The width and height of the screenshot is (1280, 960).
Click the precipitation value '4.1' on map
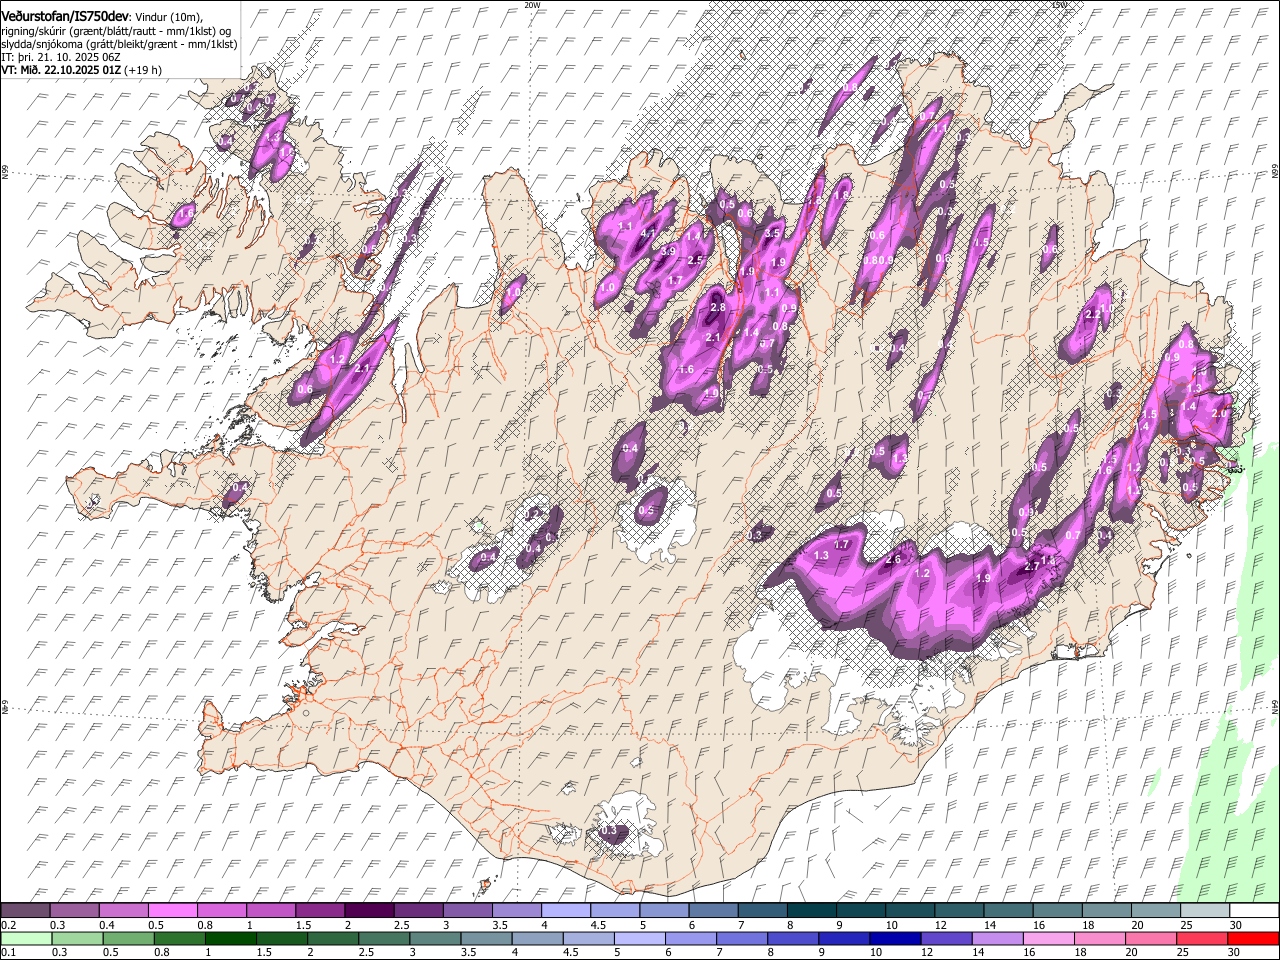click(647, 235)
